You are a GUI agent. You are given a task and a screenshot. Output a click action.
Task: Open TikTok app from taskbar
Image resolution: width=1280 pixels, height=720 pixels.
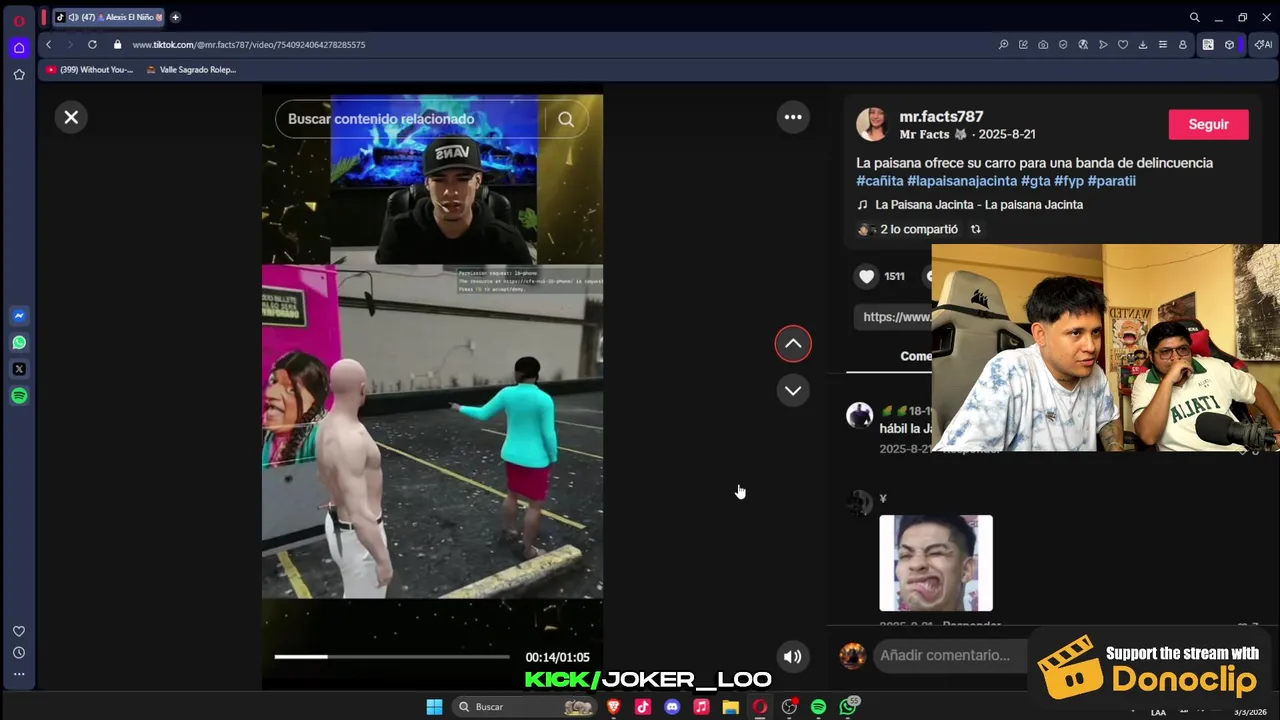pos(643,707)
